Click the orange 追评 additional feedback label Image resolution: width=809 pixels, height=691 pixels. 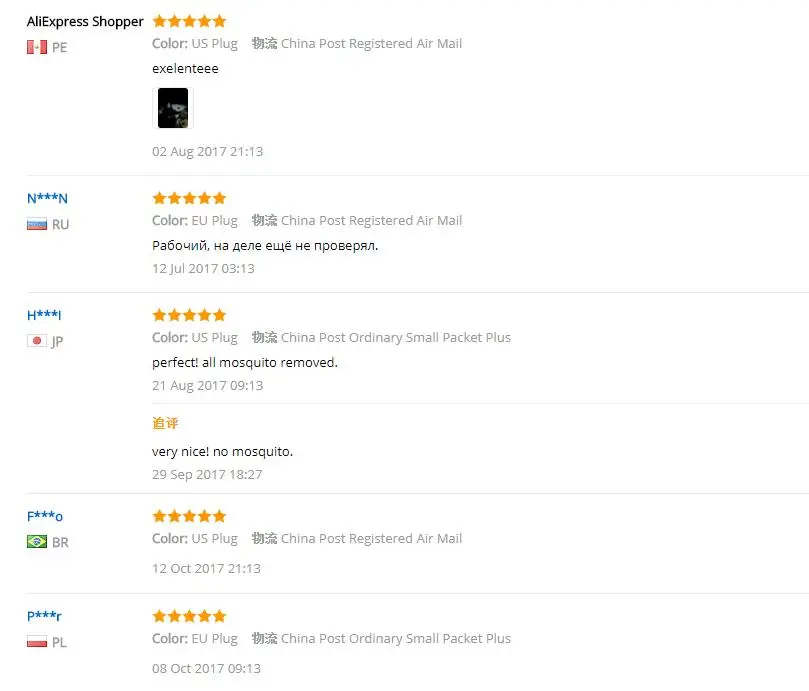[165, 423]
